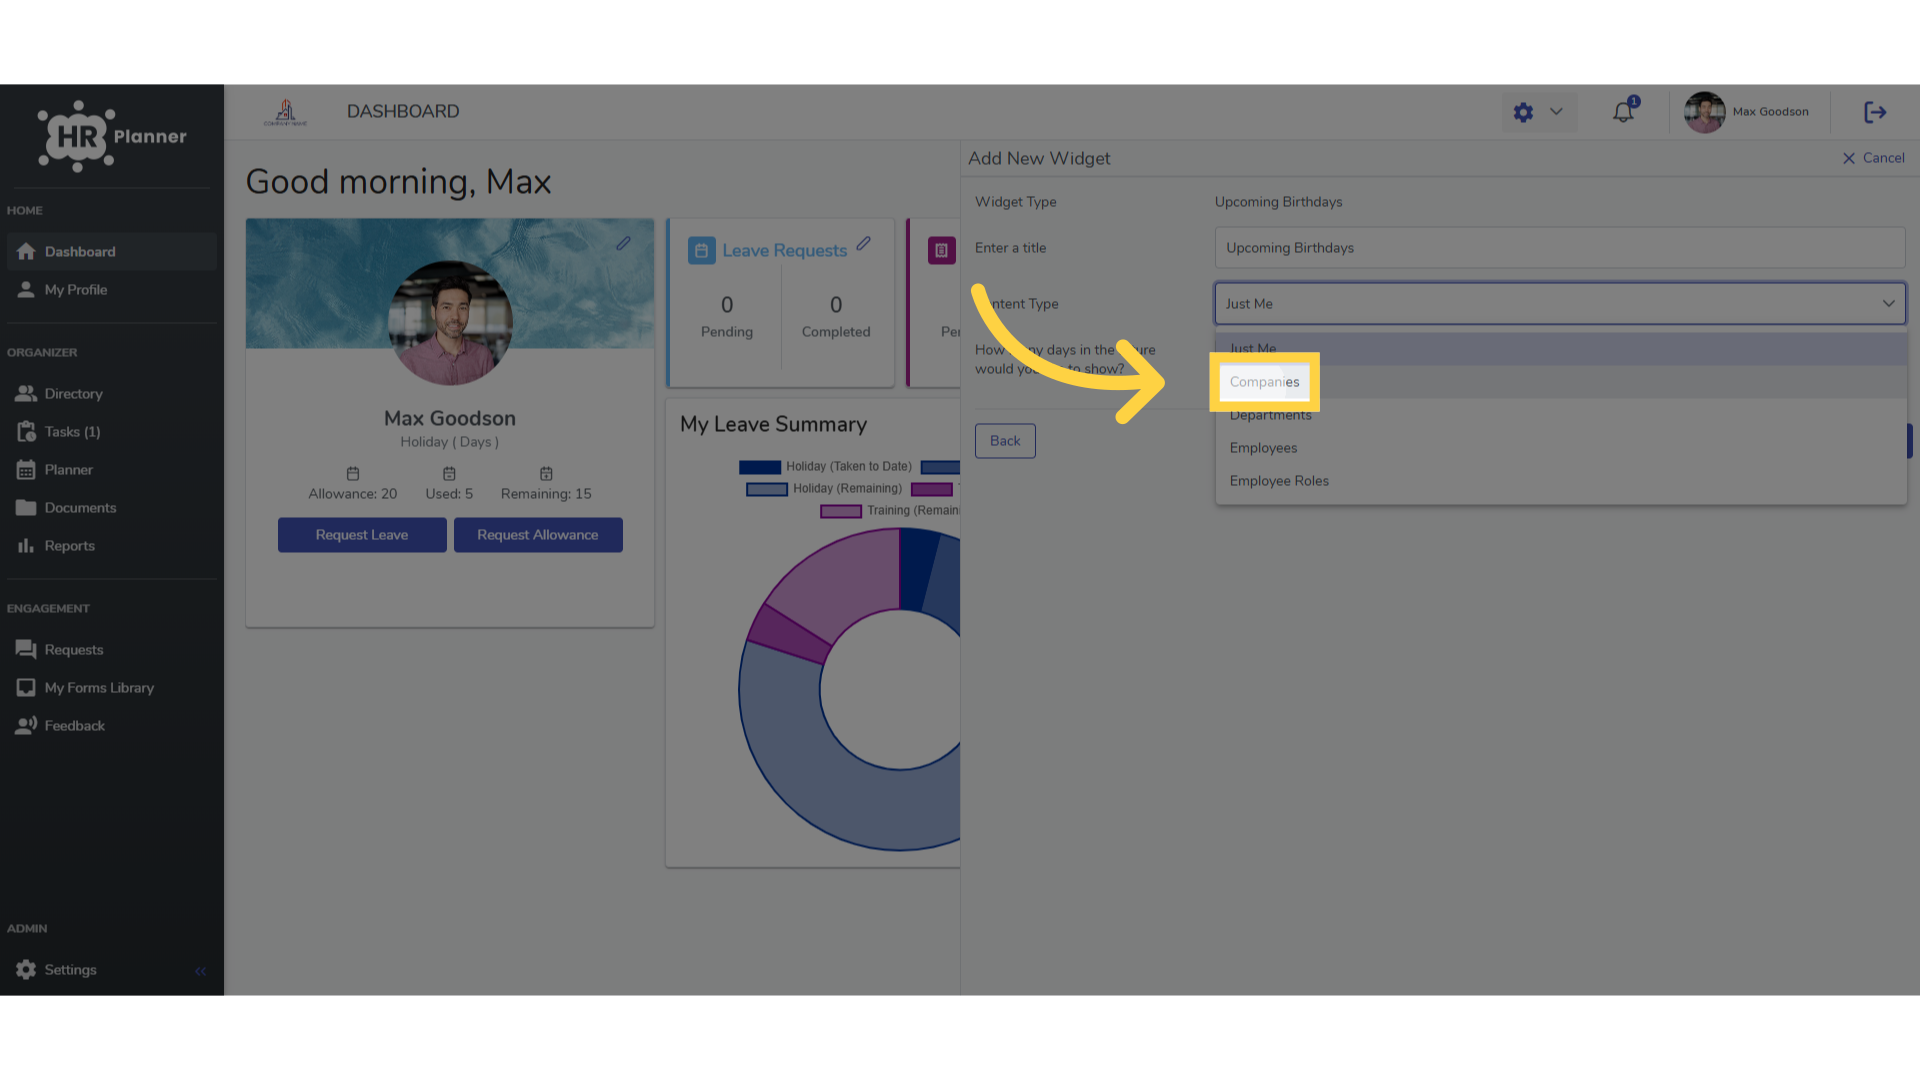Click the Feedback icon

coord(26,726)
